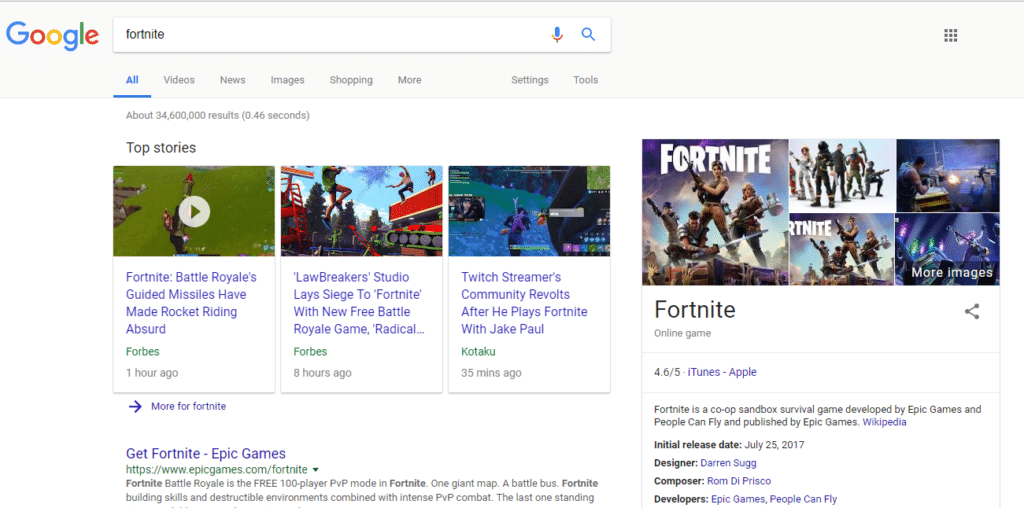The width and height of the screenshot is (1024, 508).
Task: Click the LawBreakers story thumbnail image
Action: click(362, 211)
